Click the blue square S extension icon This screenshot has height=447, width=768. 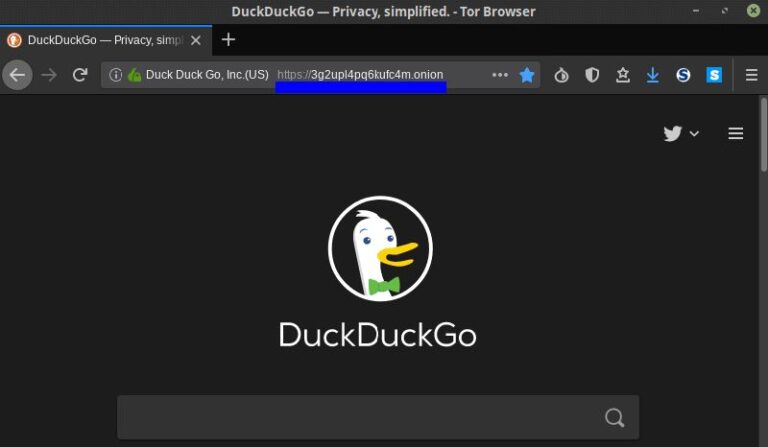tap(714, 75)
